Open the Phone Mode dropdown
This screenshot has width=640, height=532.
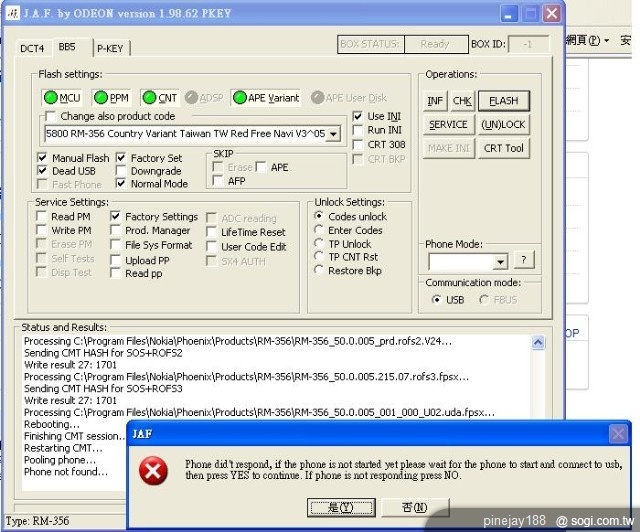point(500,261)
